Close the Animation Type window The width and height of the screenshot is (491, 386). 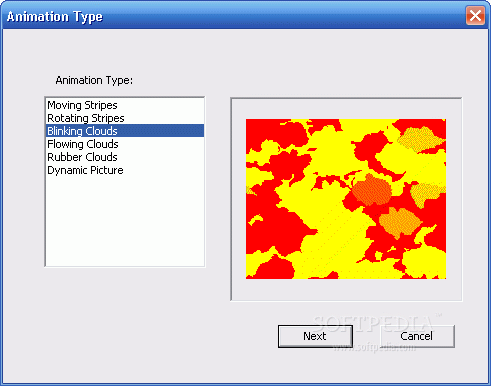pos(475,15)
